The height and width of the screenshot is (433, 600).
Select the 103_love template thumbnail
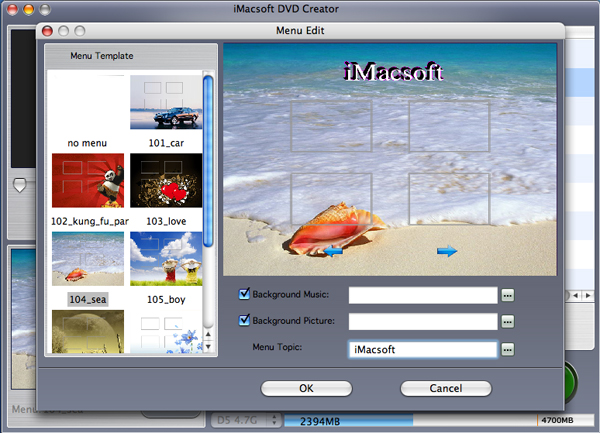coord(166,180)
